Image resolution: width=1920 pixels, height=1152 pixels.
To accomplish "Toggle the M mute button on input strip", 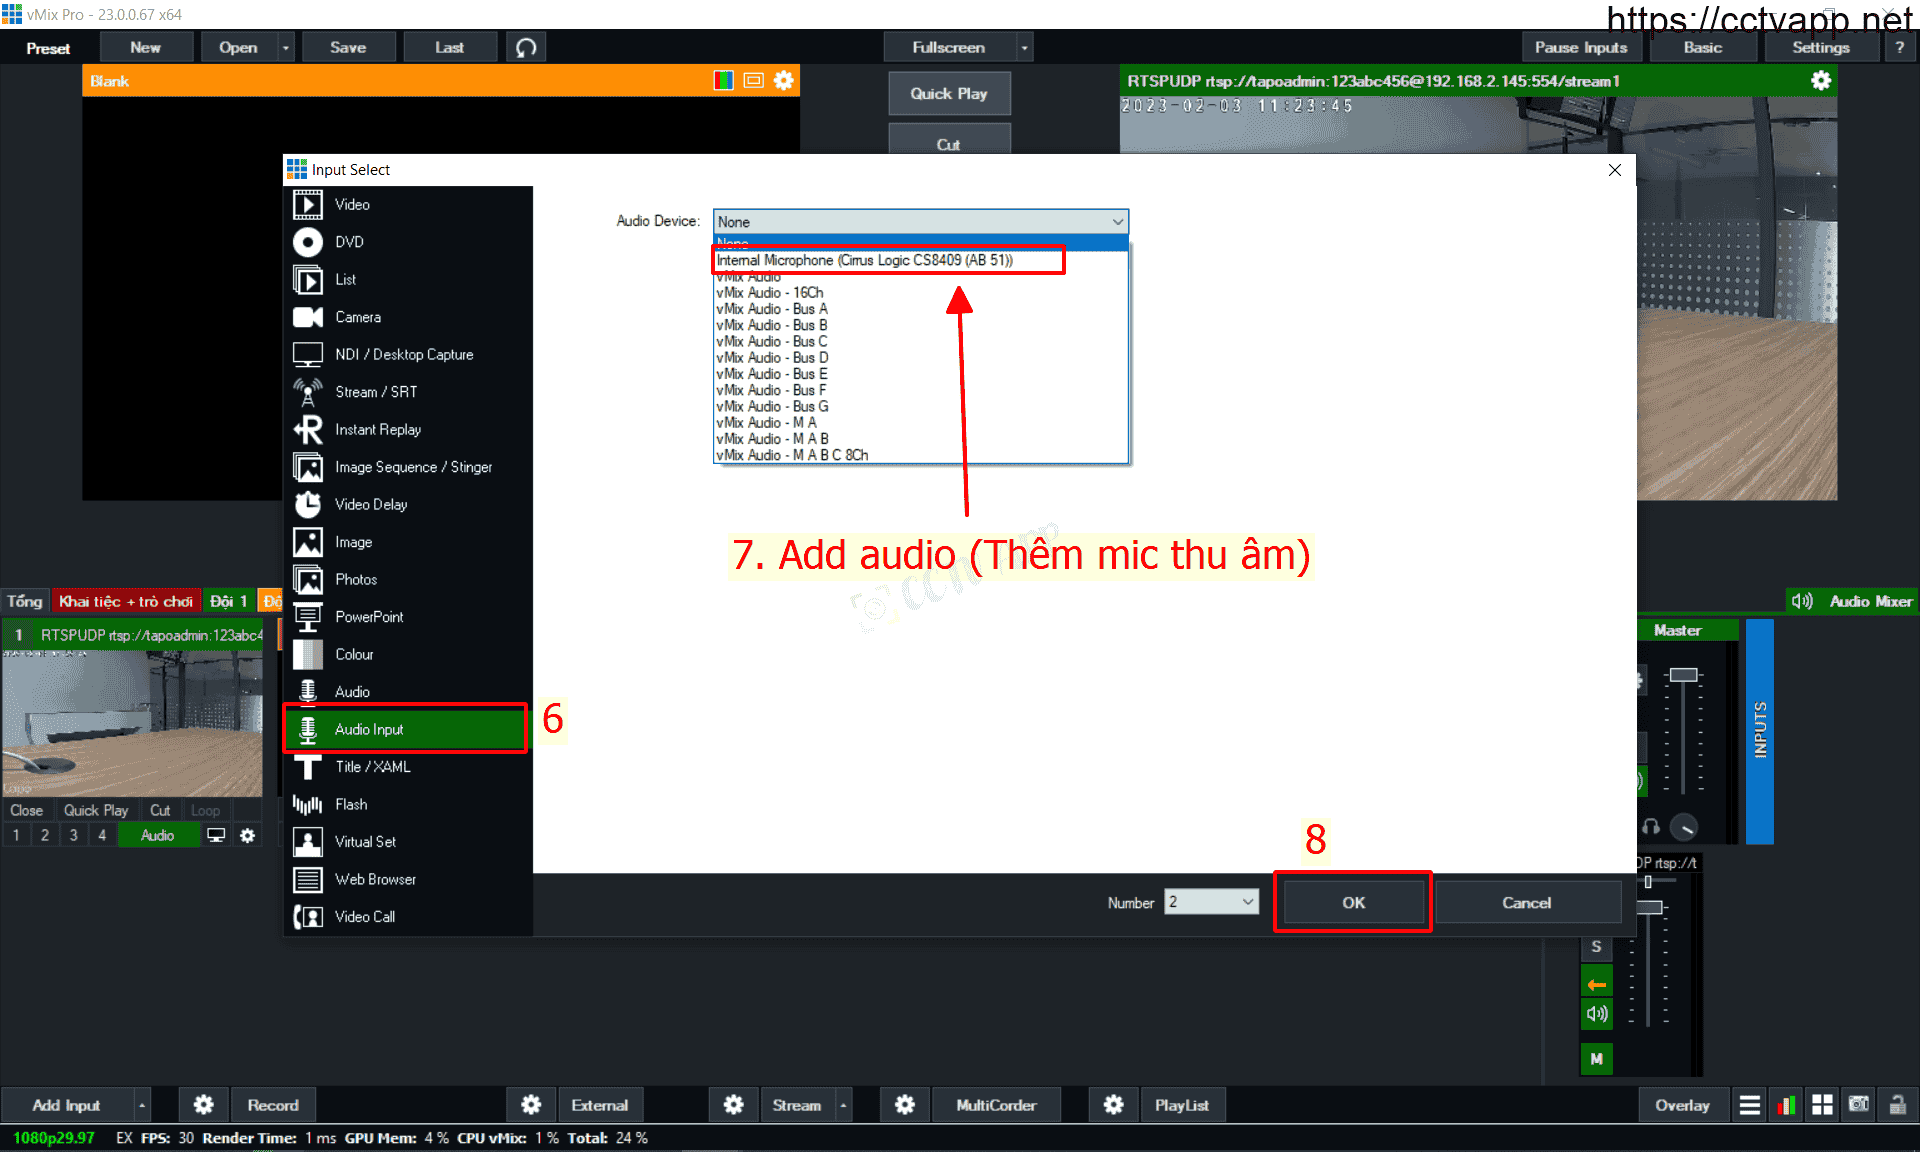I will point(1596,1059).
